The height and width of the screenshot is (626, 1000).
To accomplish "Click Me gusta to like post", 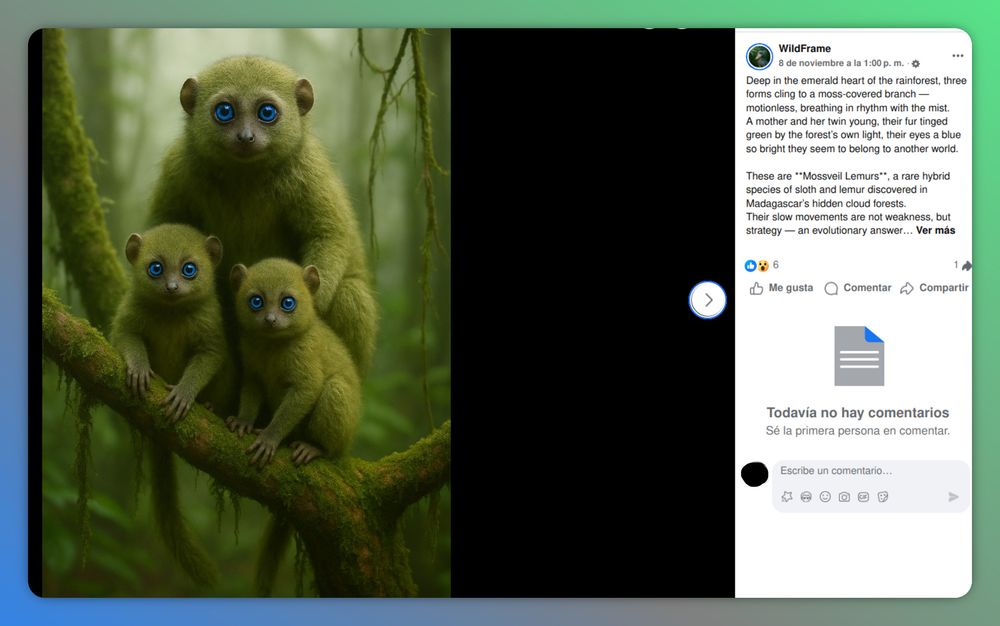I will pos(781,288).
